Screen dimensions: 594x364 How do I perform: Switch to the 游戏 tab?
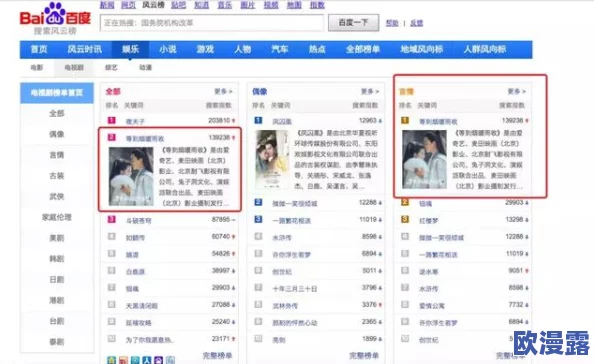click(205, 49)
